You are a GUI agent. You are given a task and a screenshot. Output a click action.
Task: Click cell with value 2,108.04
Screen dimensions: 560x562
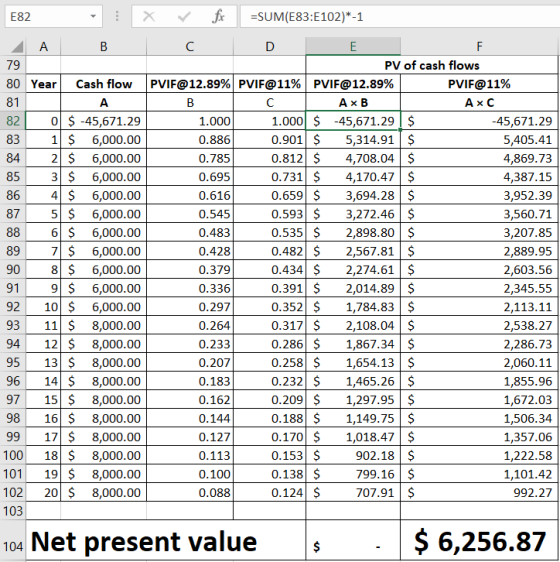click(x=353, y=325)
